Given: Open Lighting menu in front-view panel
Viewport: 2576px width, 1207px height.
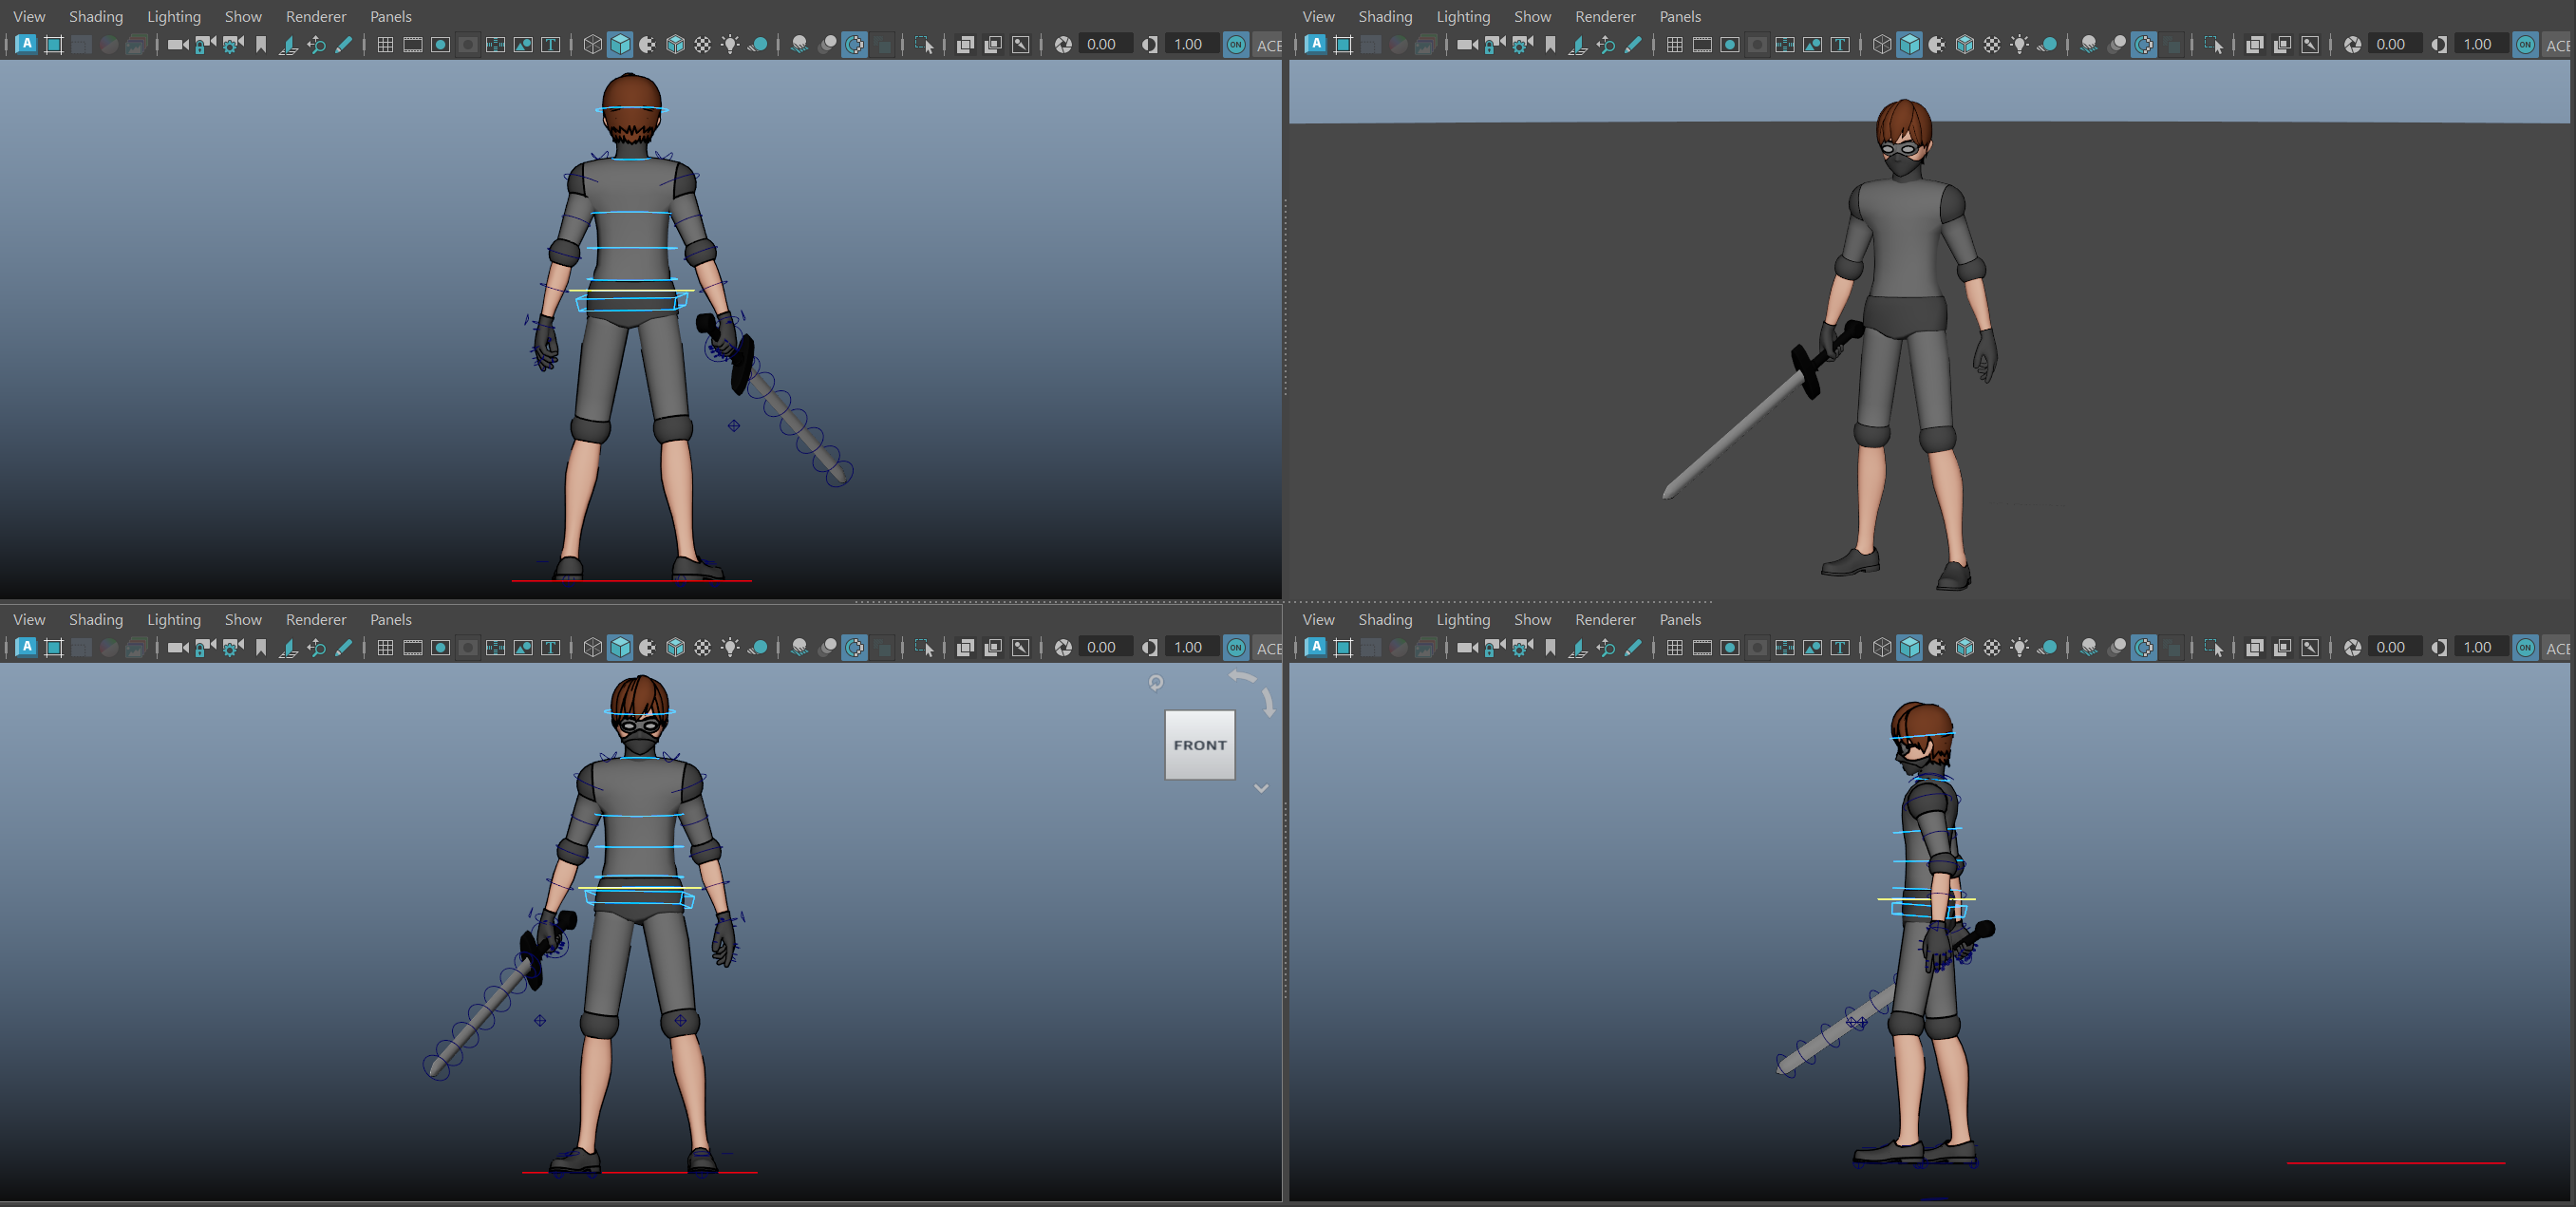Looking at the screenshot, I should (x=174, y=620).
